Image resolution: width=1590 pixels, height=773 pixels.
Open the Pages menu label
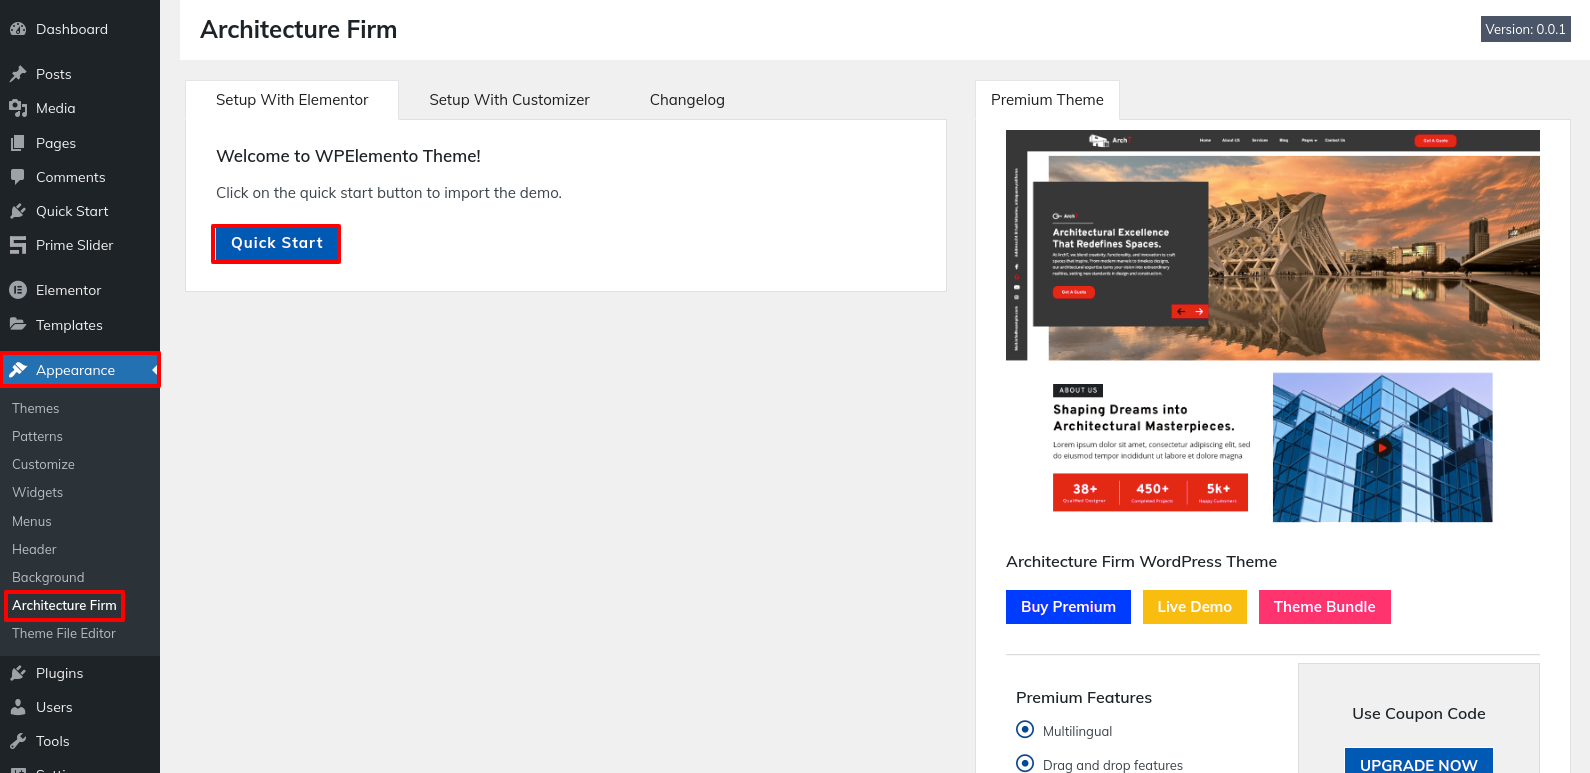(x=56, y=143)
